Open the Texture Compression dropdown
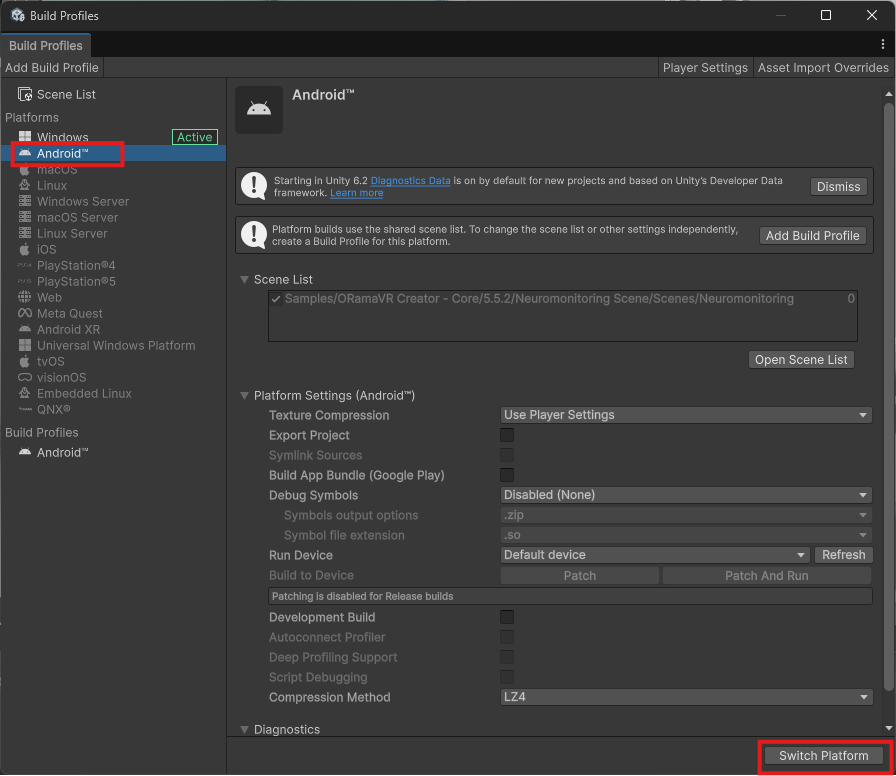This screenshot has width=896, height=776. [686, 415]
